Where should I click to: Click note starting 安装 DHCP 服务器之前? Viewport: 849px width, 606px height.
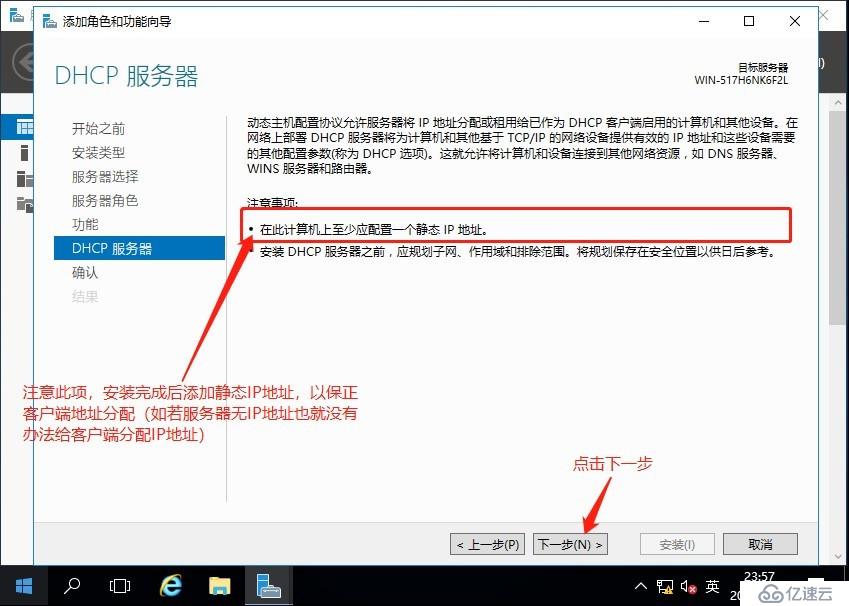click(518, 251)
